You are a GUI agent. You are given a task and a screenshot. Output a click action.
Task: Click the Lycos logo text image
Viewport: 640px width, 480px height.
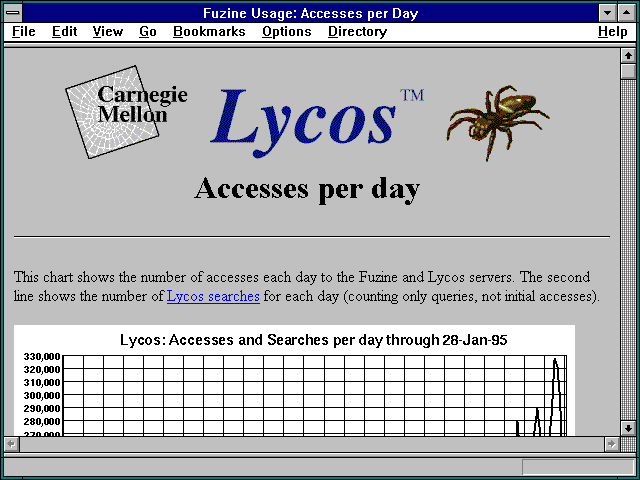pyautogui.click(x=317, y=121)
